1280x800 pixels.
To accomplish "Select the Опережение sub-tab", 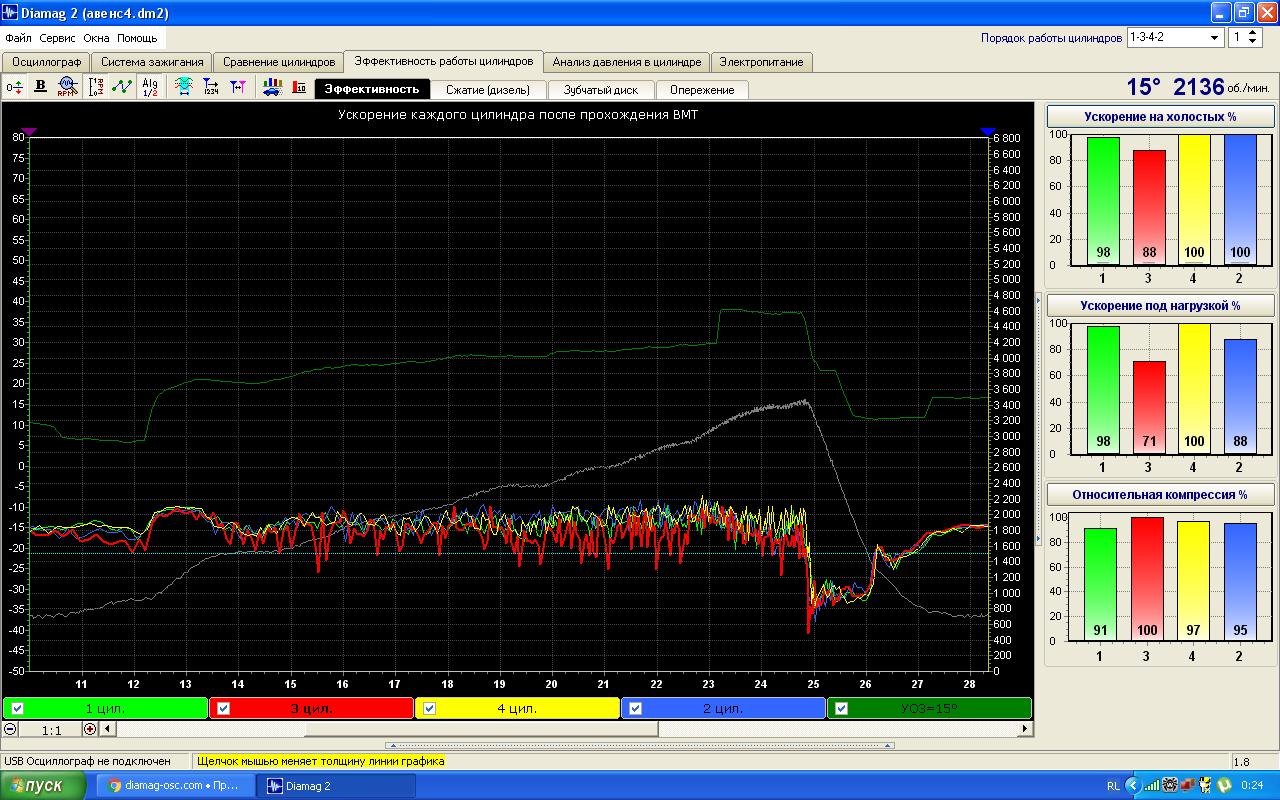I will [x=702, y=90].
